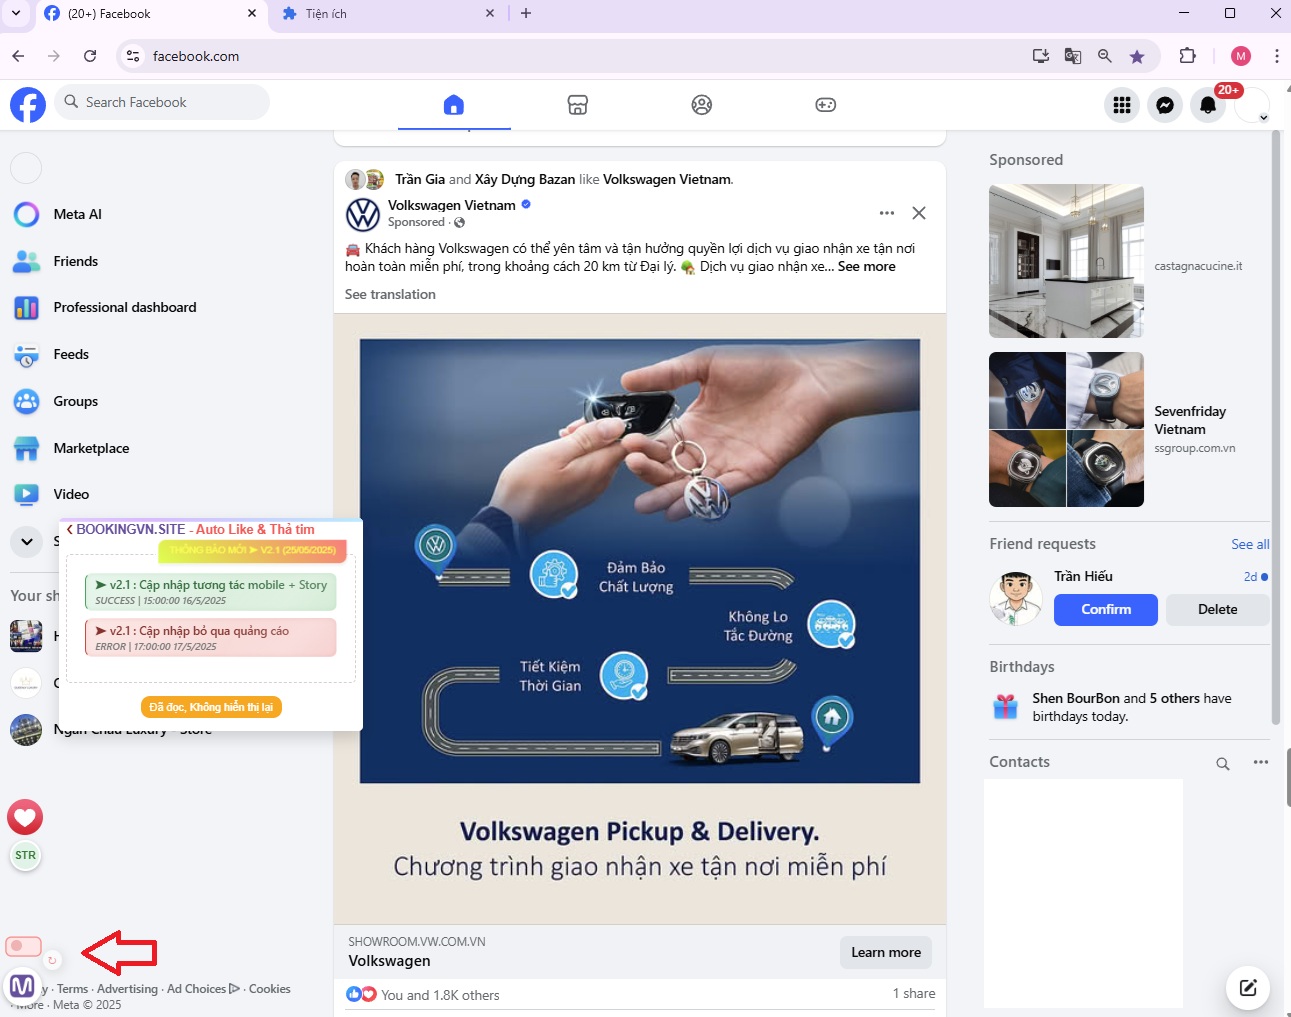
Task: Open the notifications bell
Action: pos(1208,104)
